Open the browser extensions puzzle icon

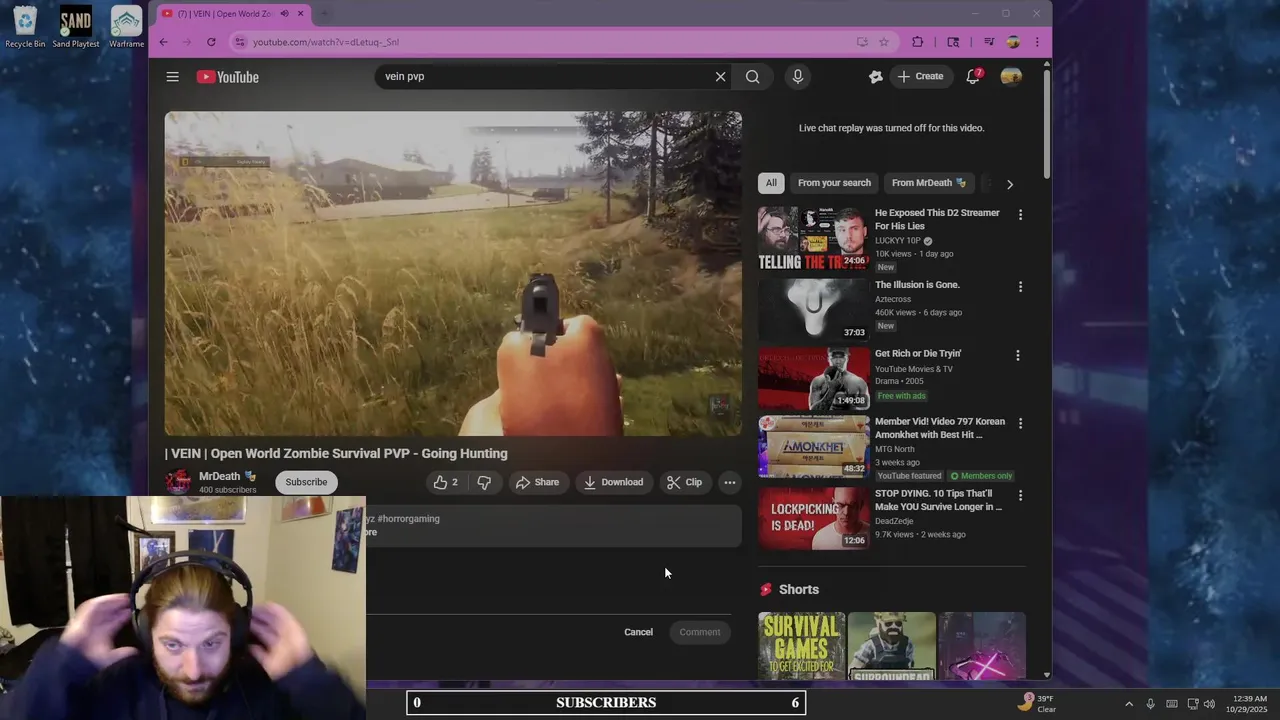click(918, 42)
